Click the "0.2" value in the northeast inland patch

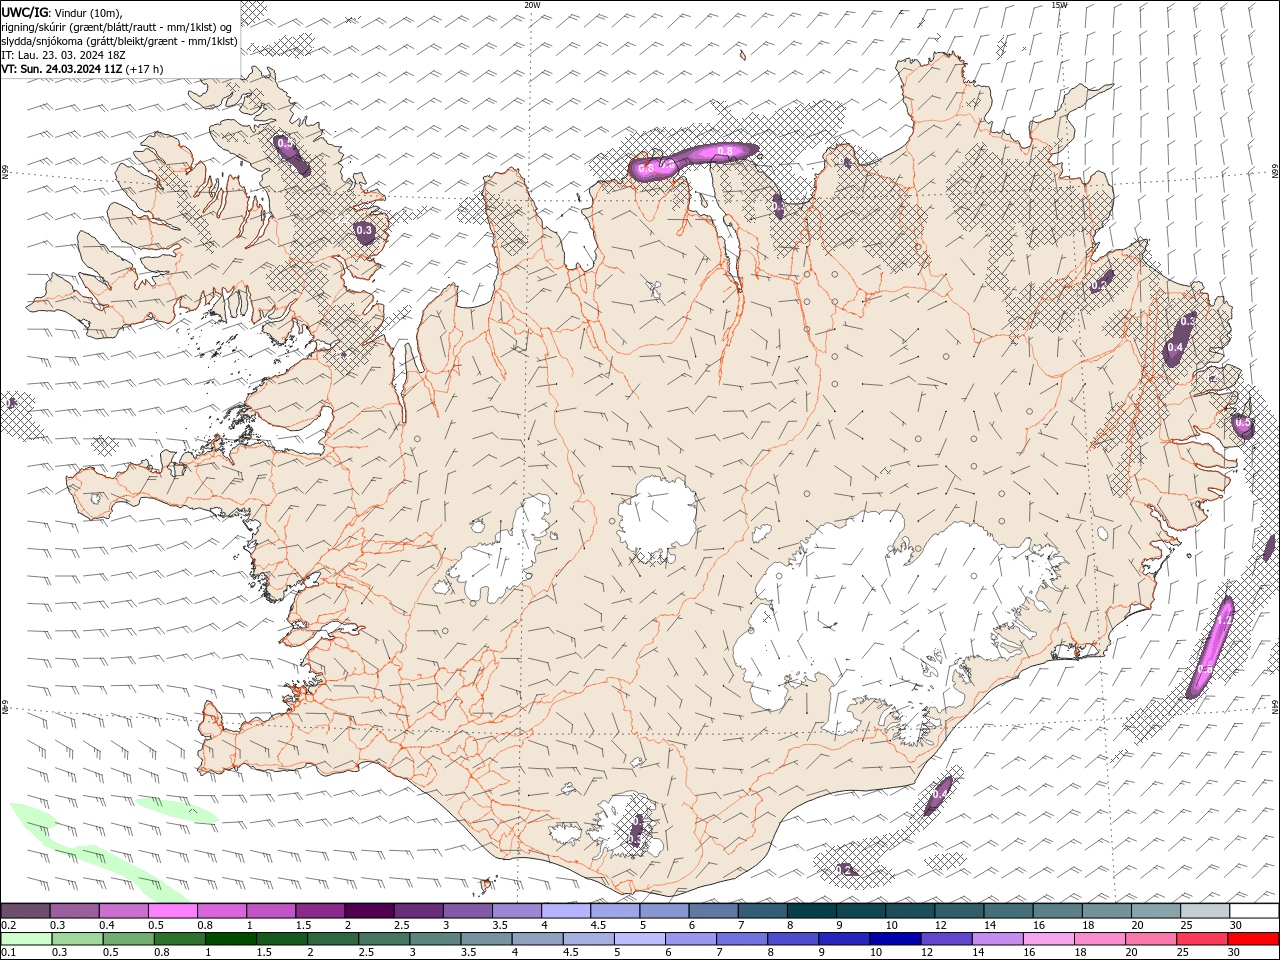coord(1097,286)
